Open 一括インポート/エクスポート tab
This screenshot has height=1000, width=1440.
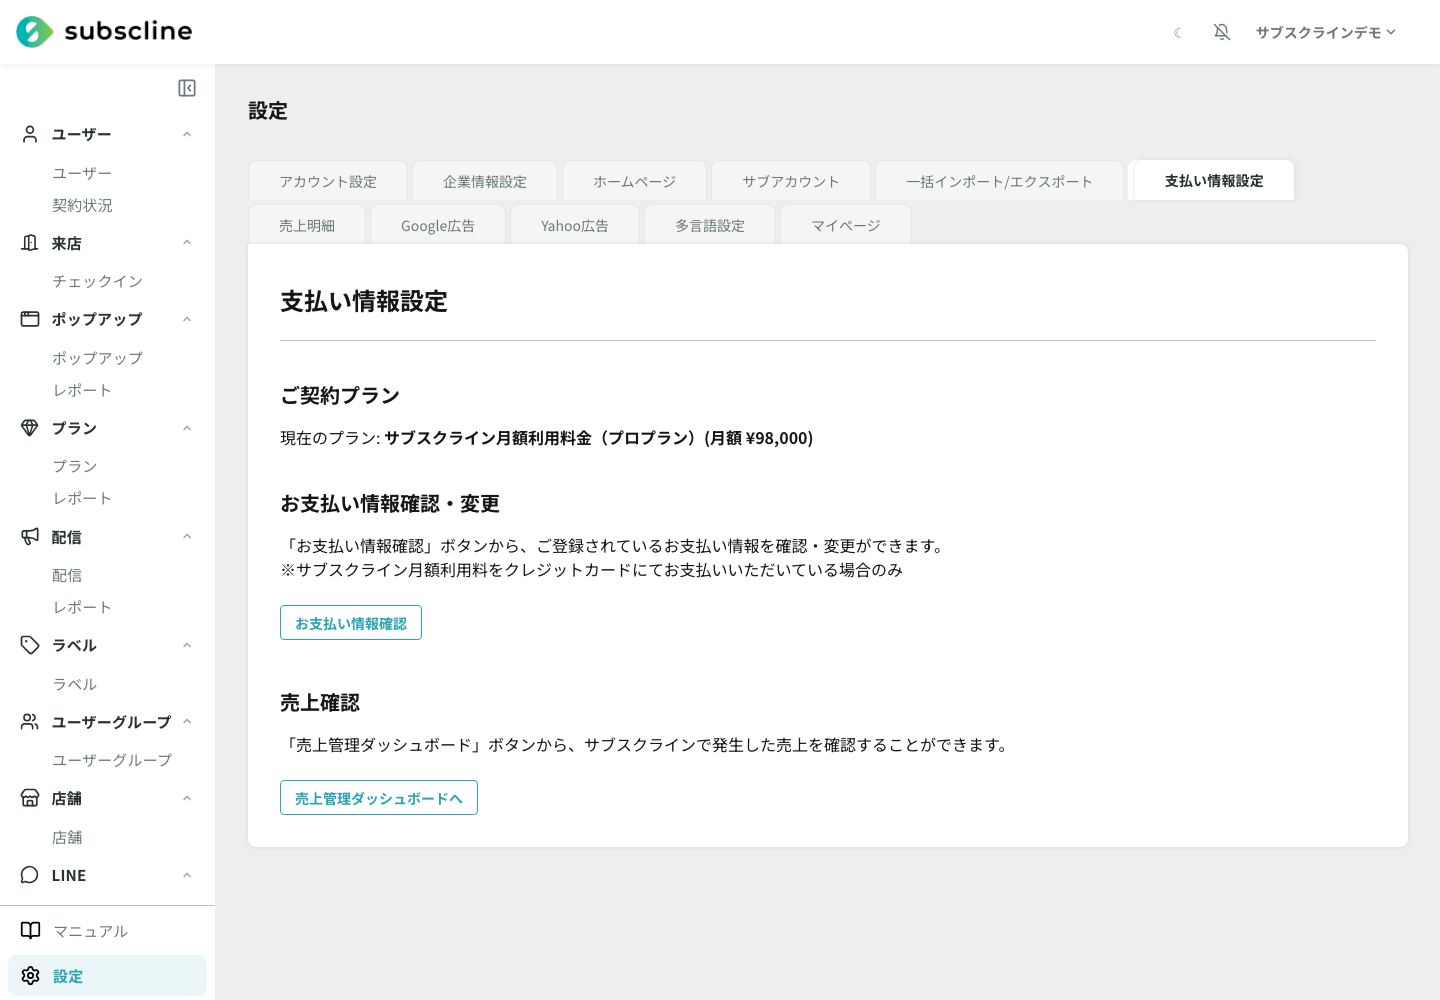pyautogui.click(x=999, y=181)
